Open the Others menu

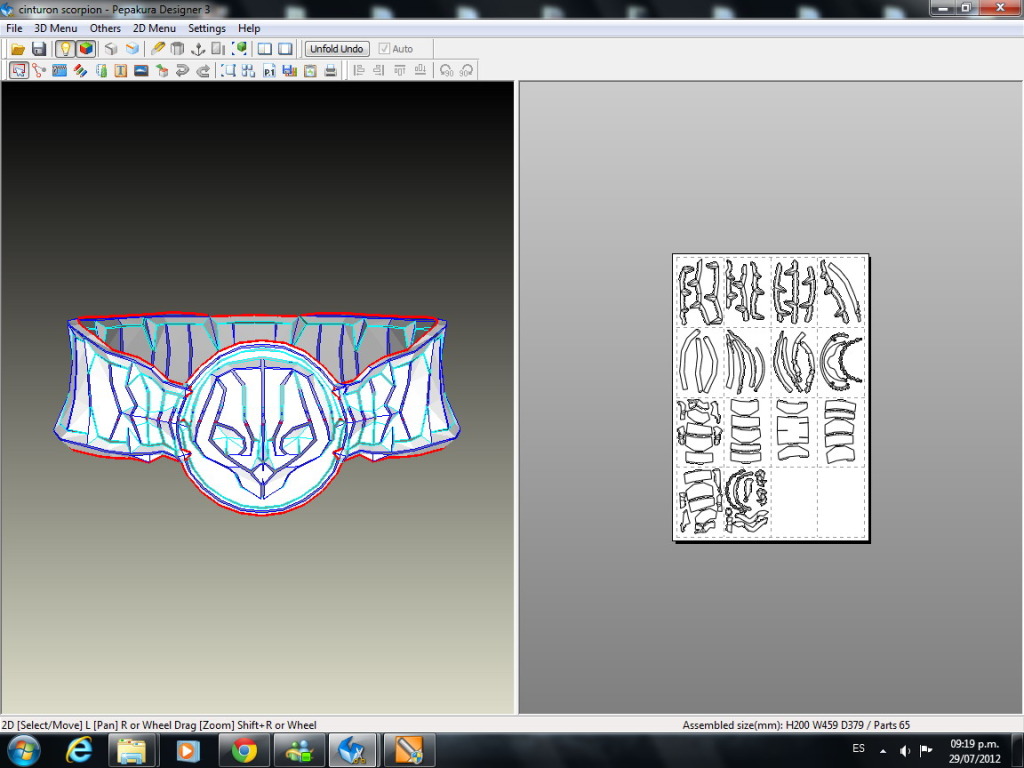pos(105,28)
